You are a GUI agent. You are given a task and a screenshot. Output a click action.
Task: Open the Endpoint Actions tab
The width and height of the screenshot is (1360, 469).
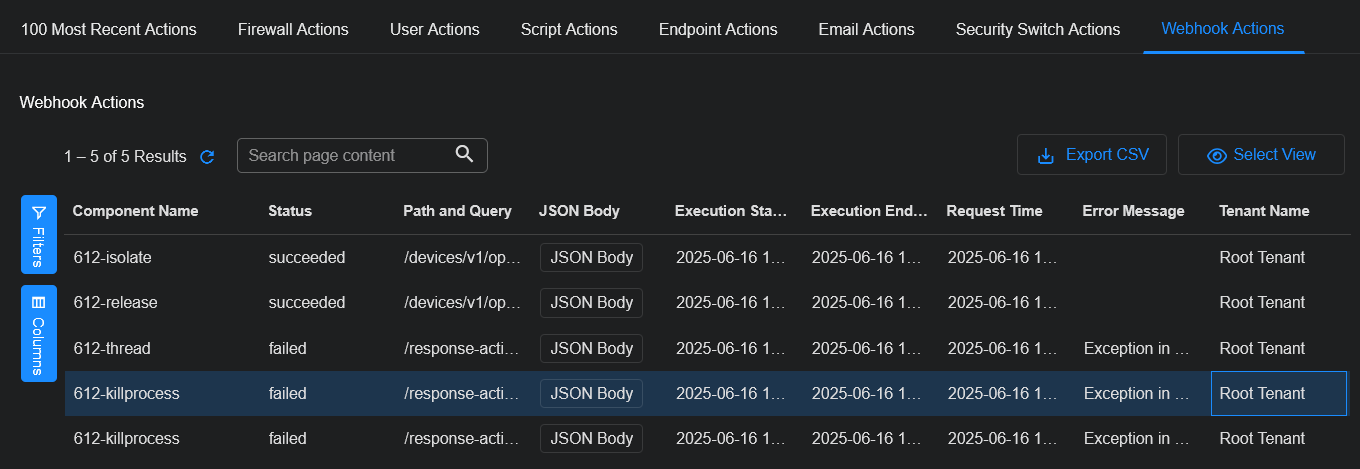coord(718,29)
